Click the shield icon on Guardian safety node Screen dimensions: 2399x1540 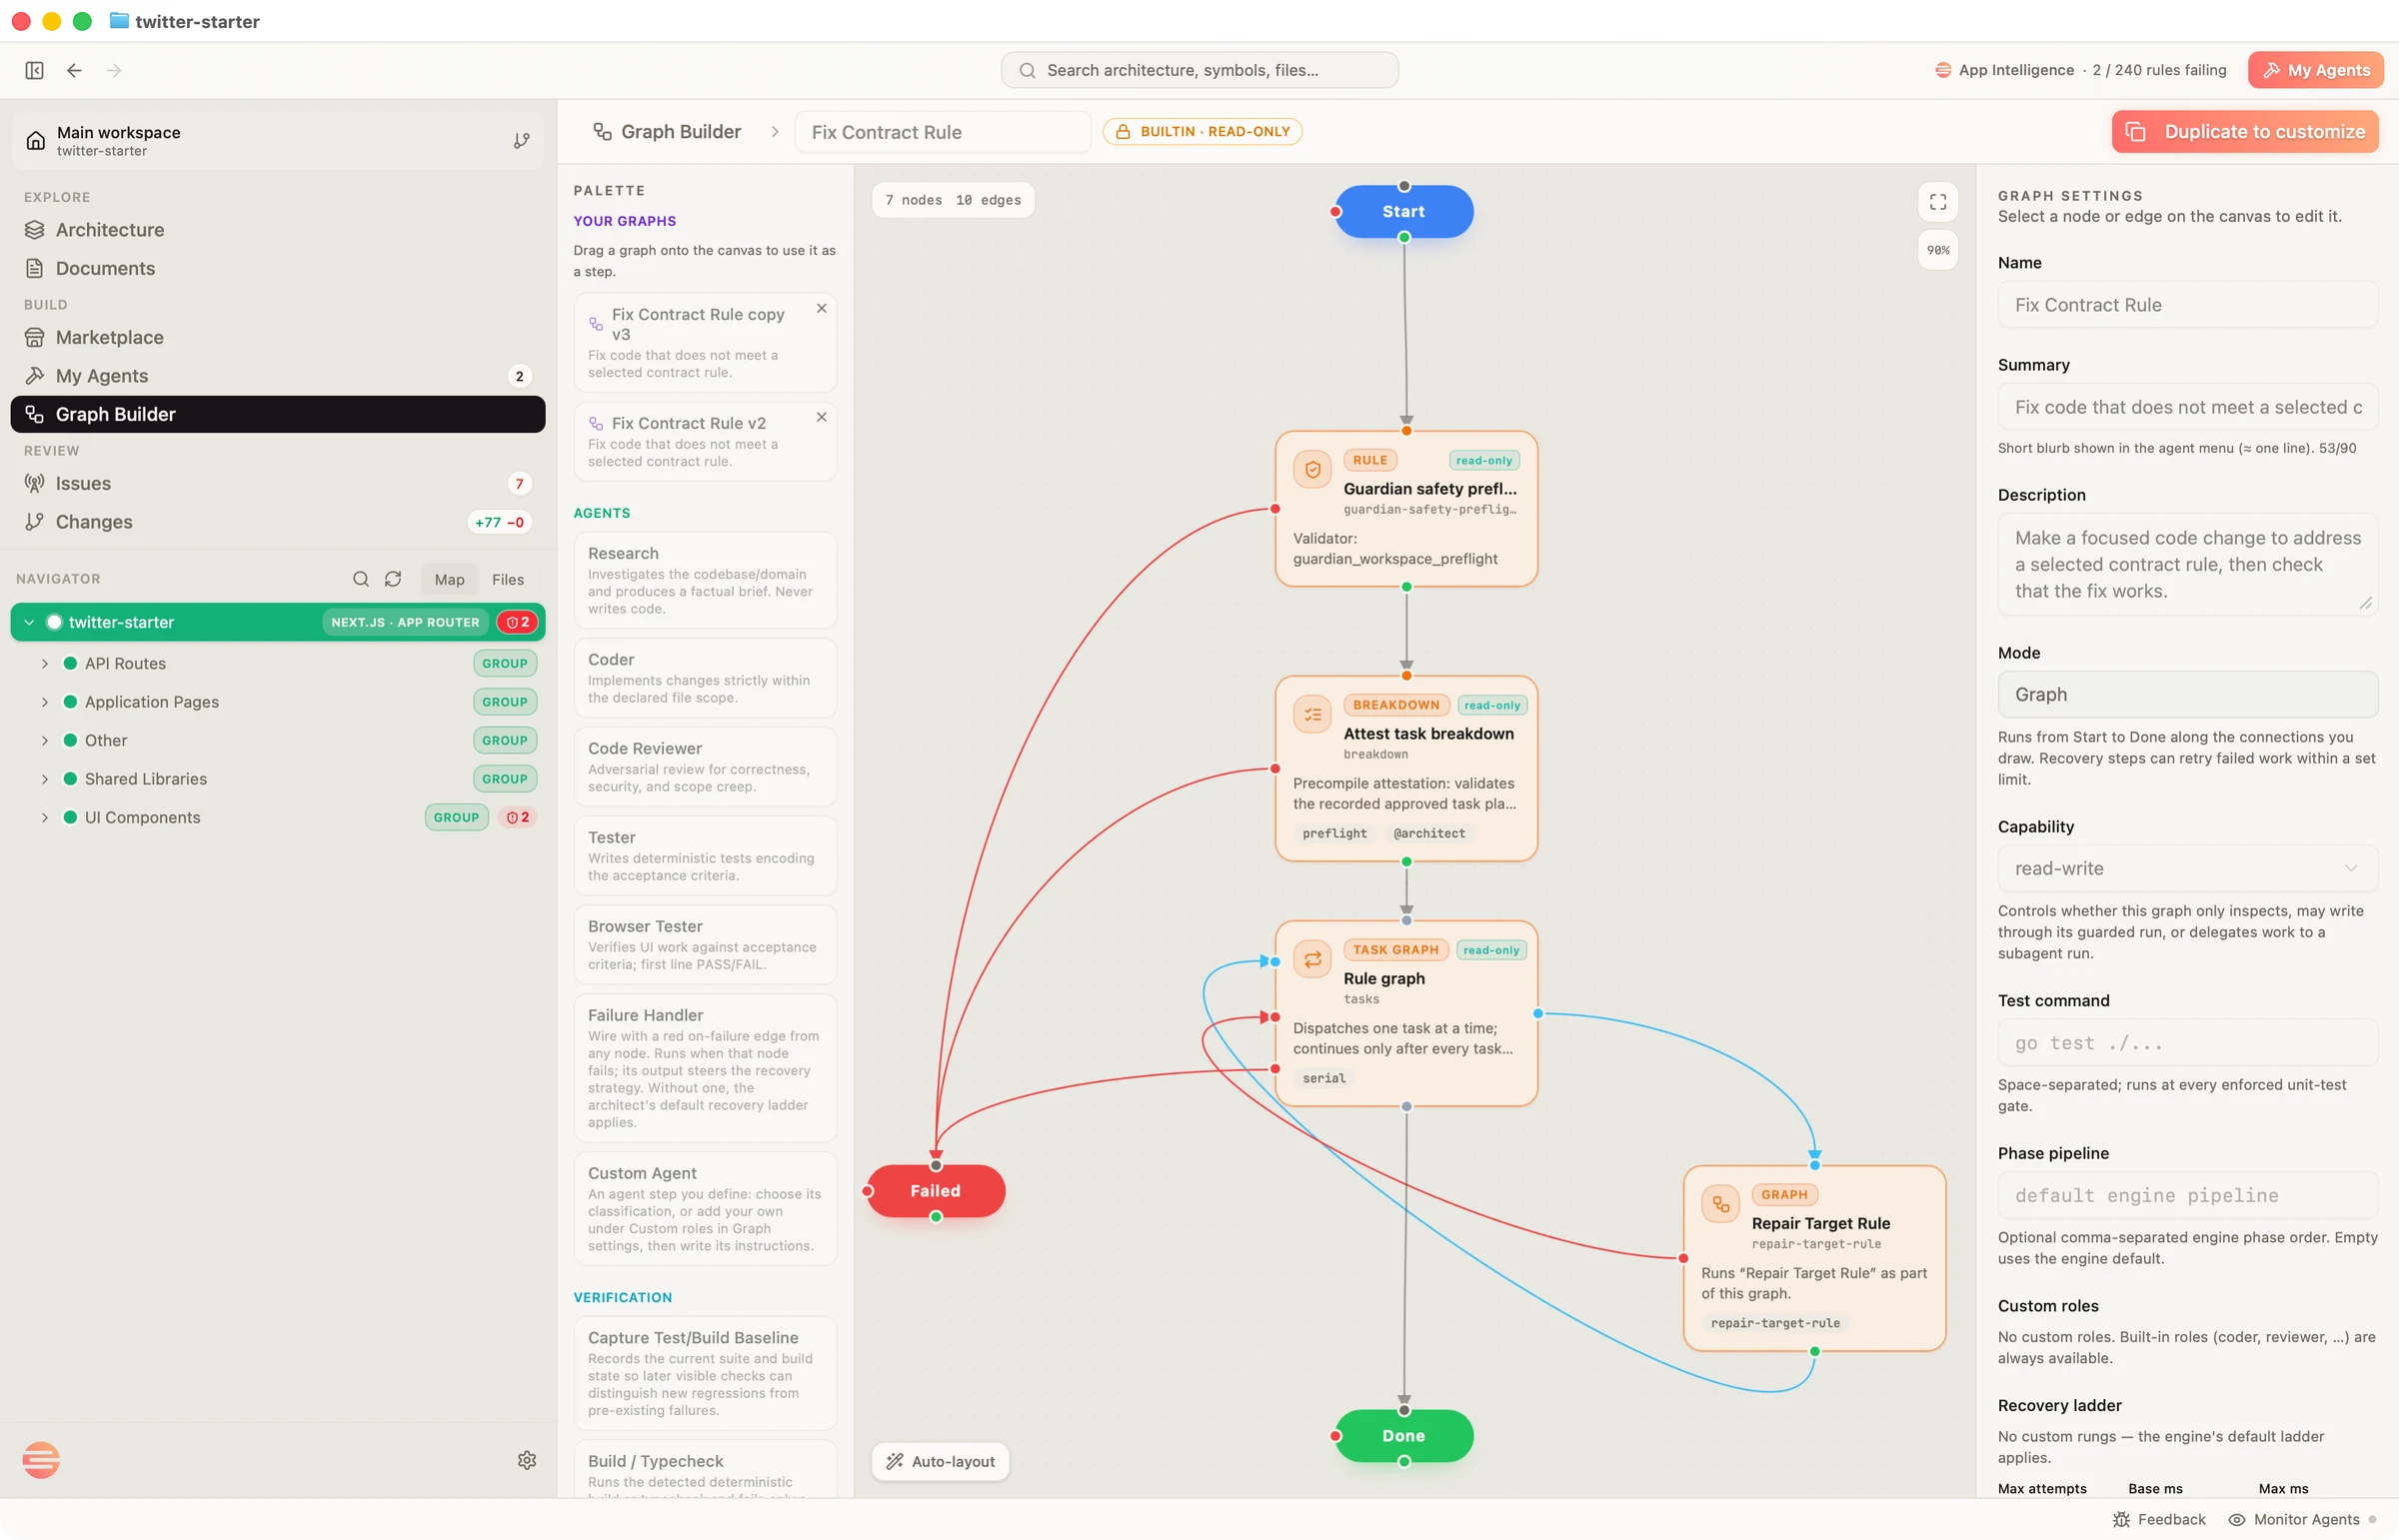tap(1312, 470)
